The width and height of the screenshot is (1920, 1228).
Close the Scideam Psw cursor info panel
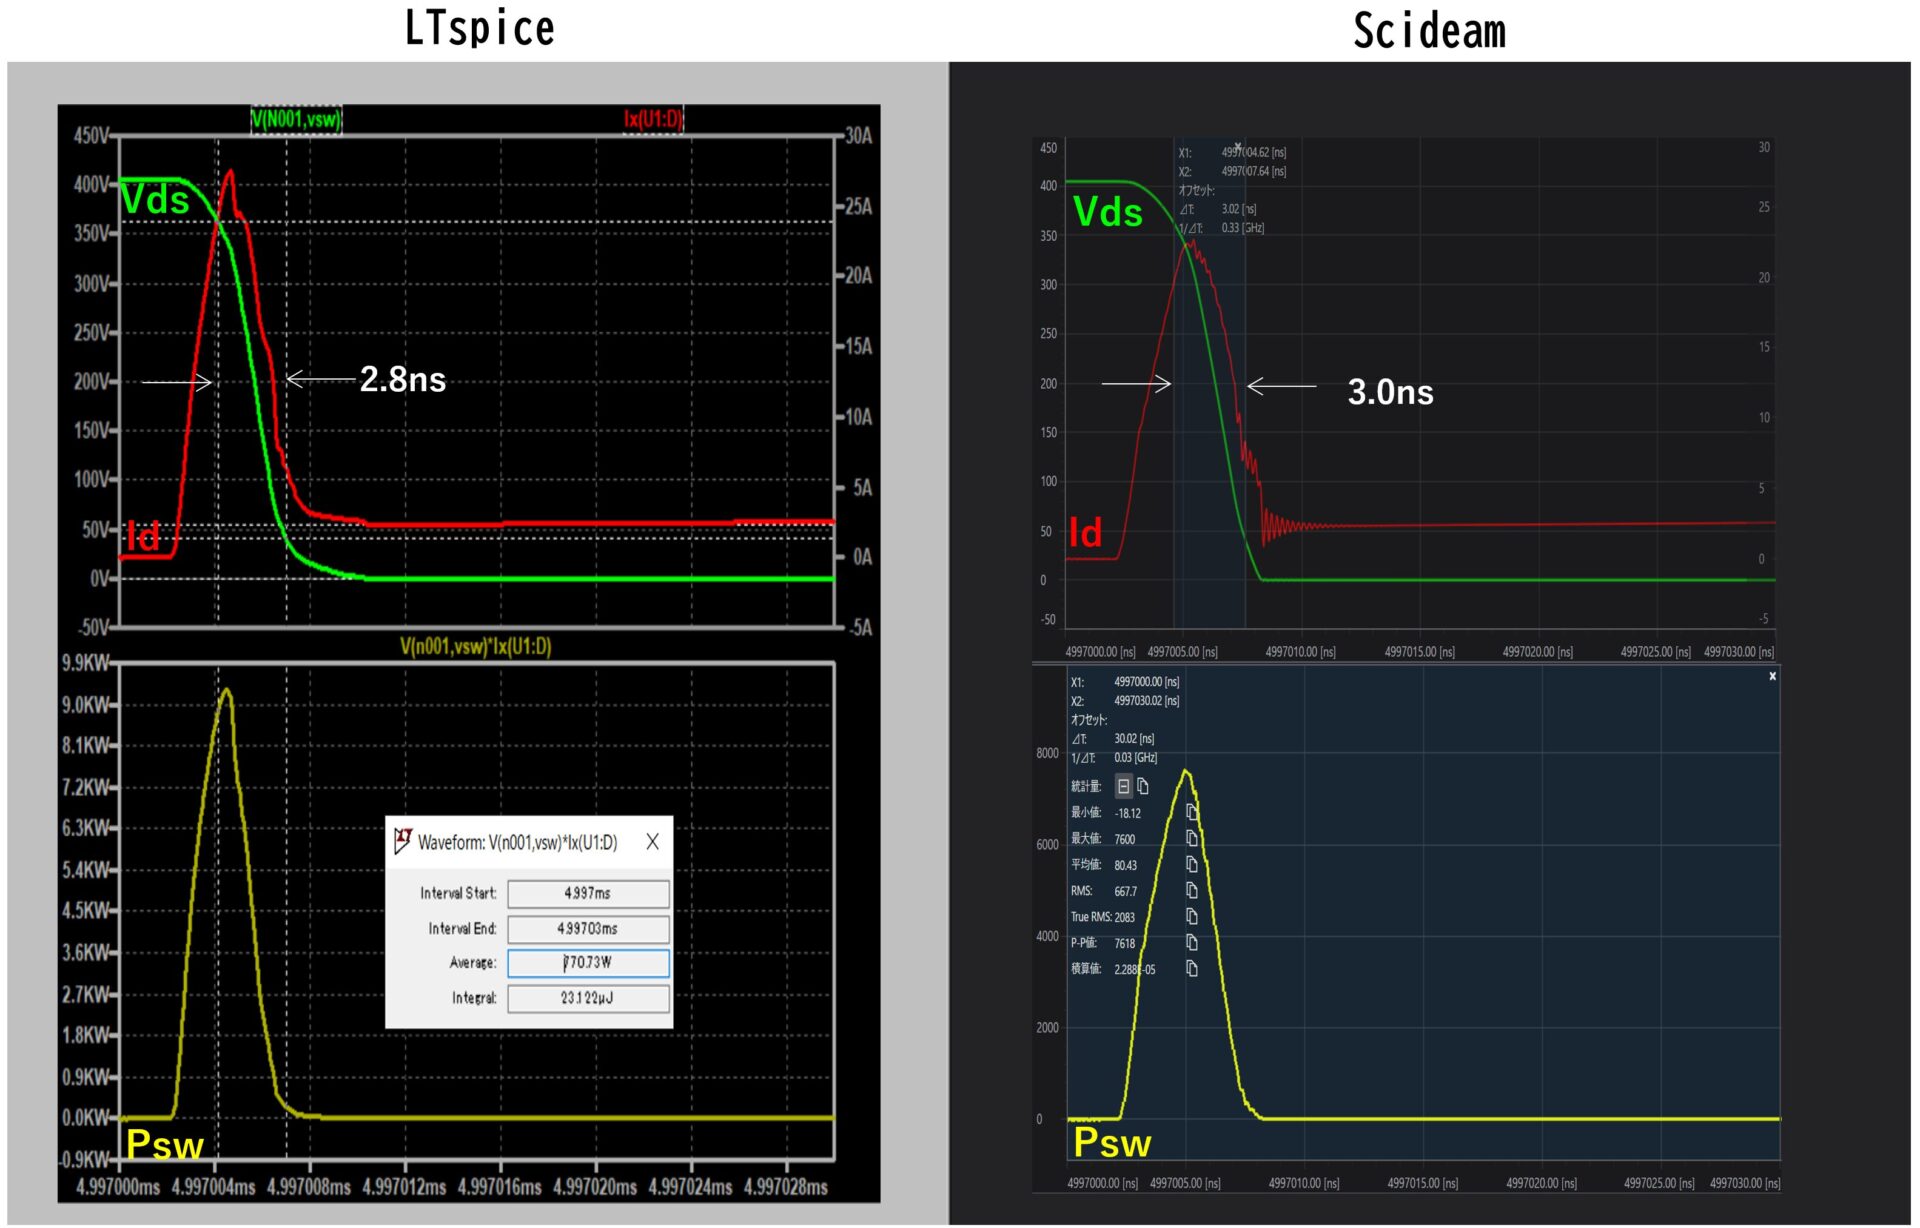pyautogui.click(x=1772, y=677)
